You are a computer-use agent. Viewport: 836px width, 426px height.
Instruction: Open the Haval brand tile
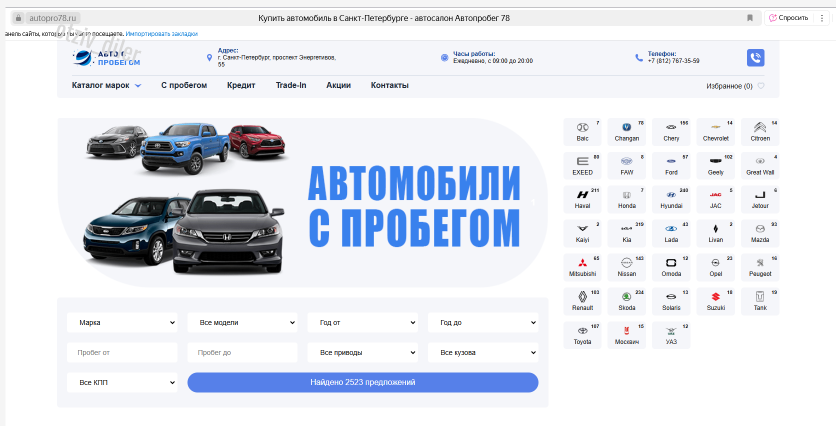click(582, 199)
